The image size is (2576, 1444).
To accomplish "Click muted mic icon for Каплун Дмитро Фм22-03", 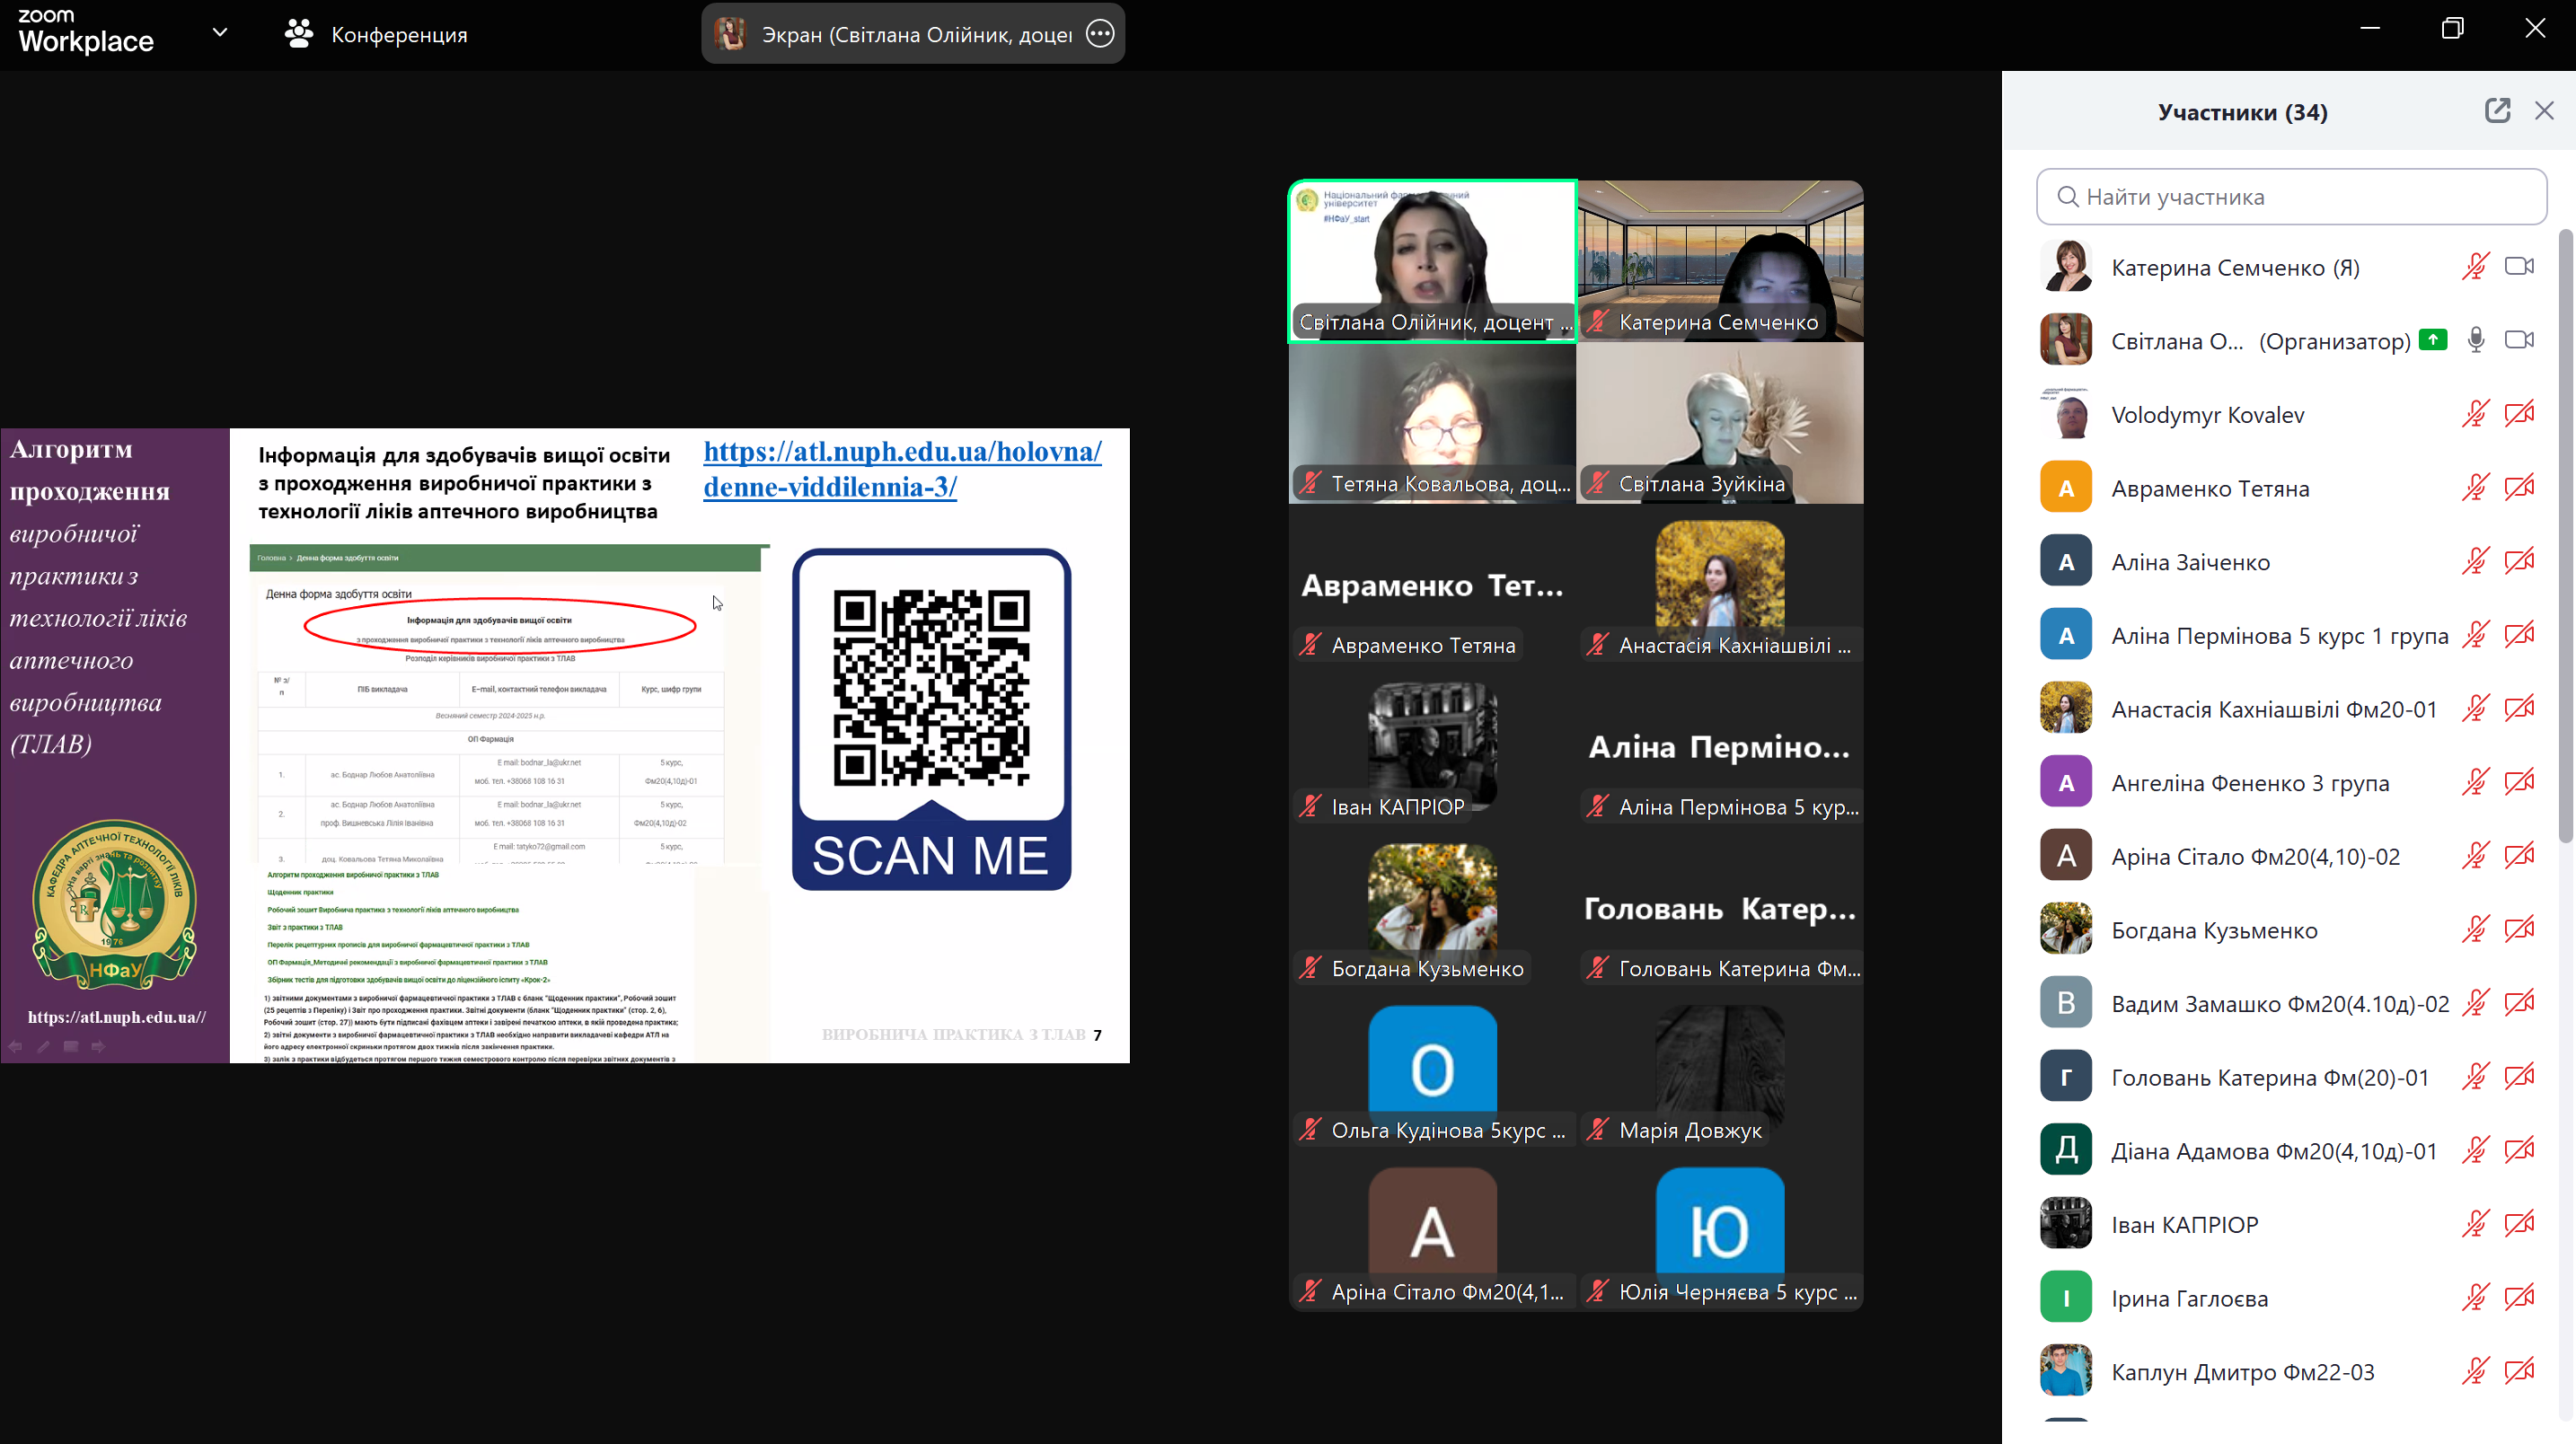I will coord(2475,1372).
